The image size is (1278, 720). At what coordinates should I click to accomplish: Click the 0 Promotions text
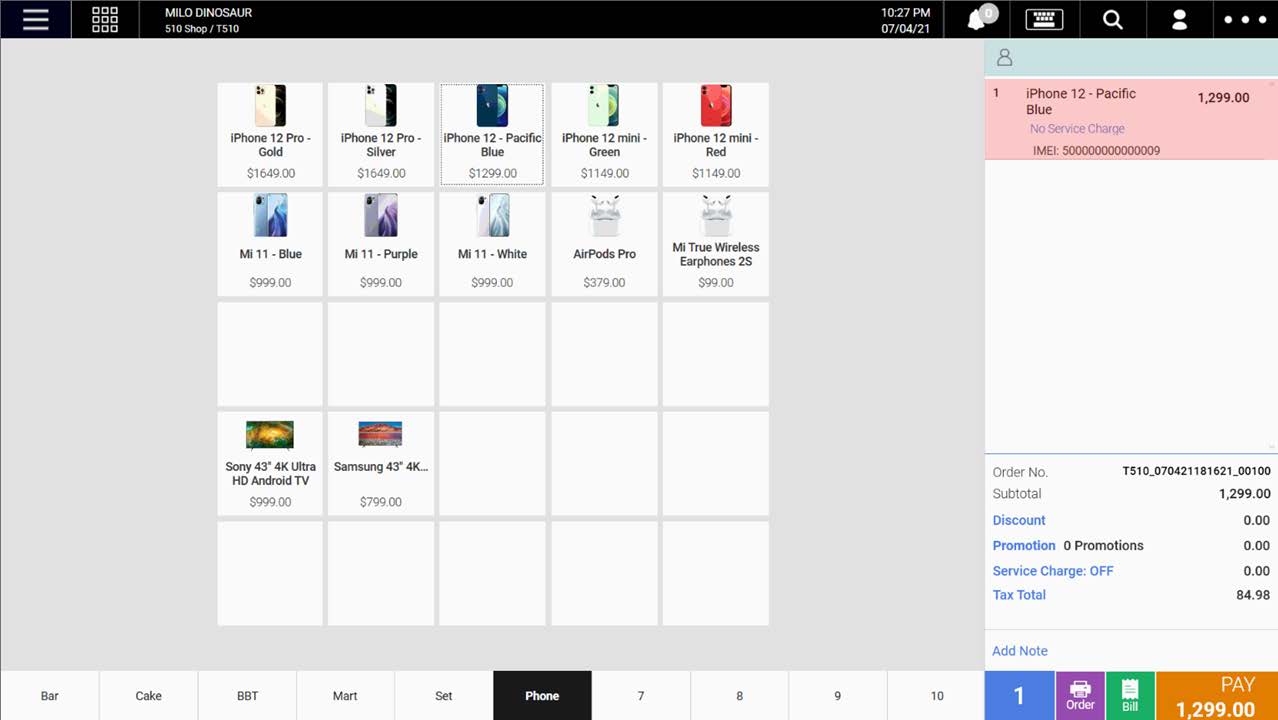pos(1103,545)
